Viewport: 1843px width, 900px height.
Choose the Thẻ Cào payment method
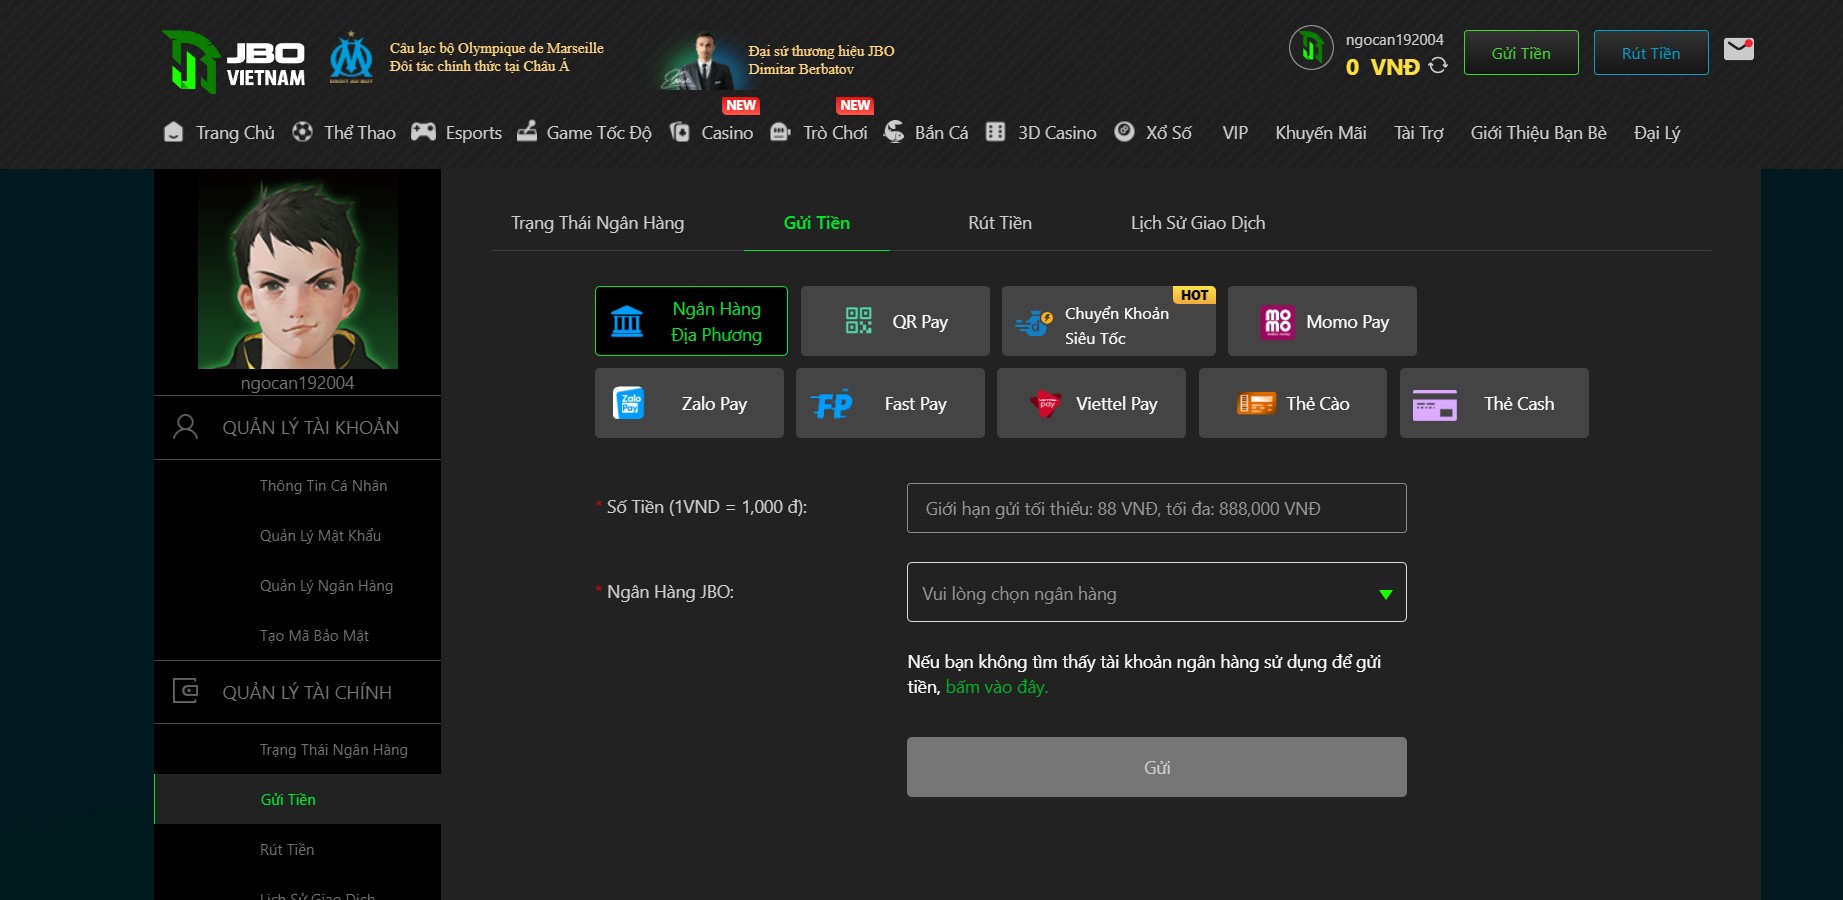(1293, 403)
